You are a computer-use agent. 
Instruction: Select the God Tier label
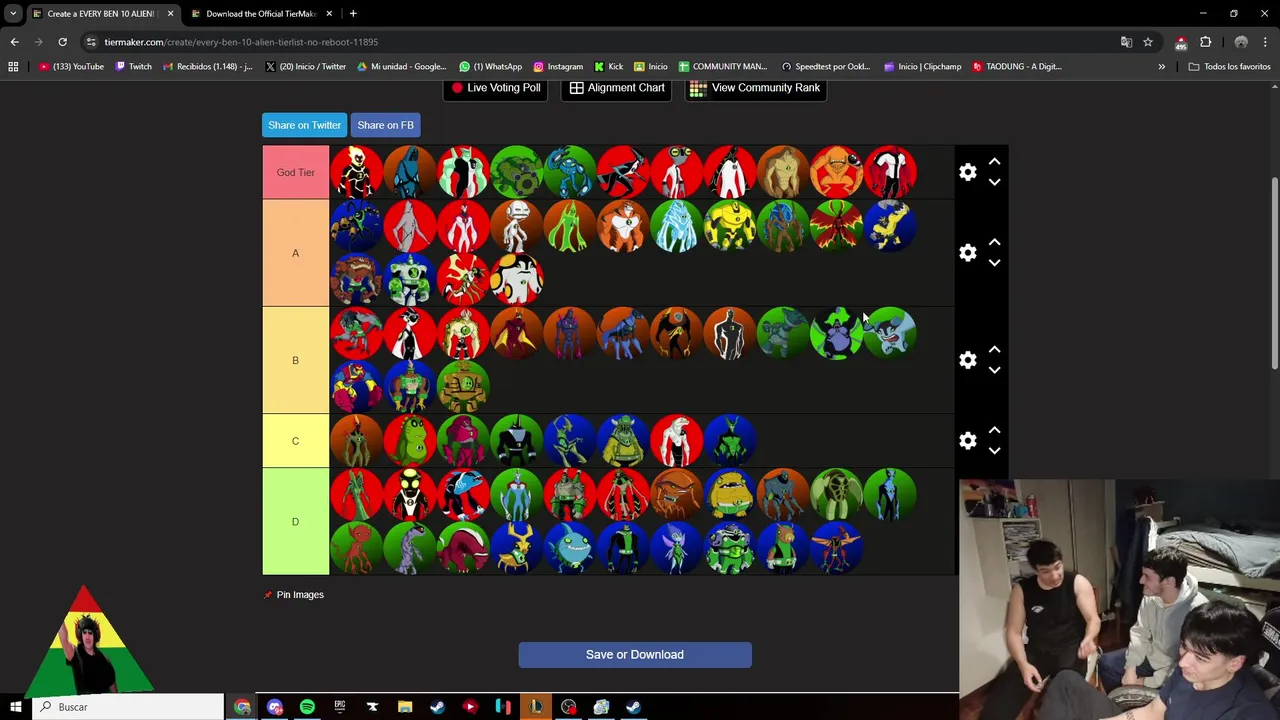(295, 172)
